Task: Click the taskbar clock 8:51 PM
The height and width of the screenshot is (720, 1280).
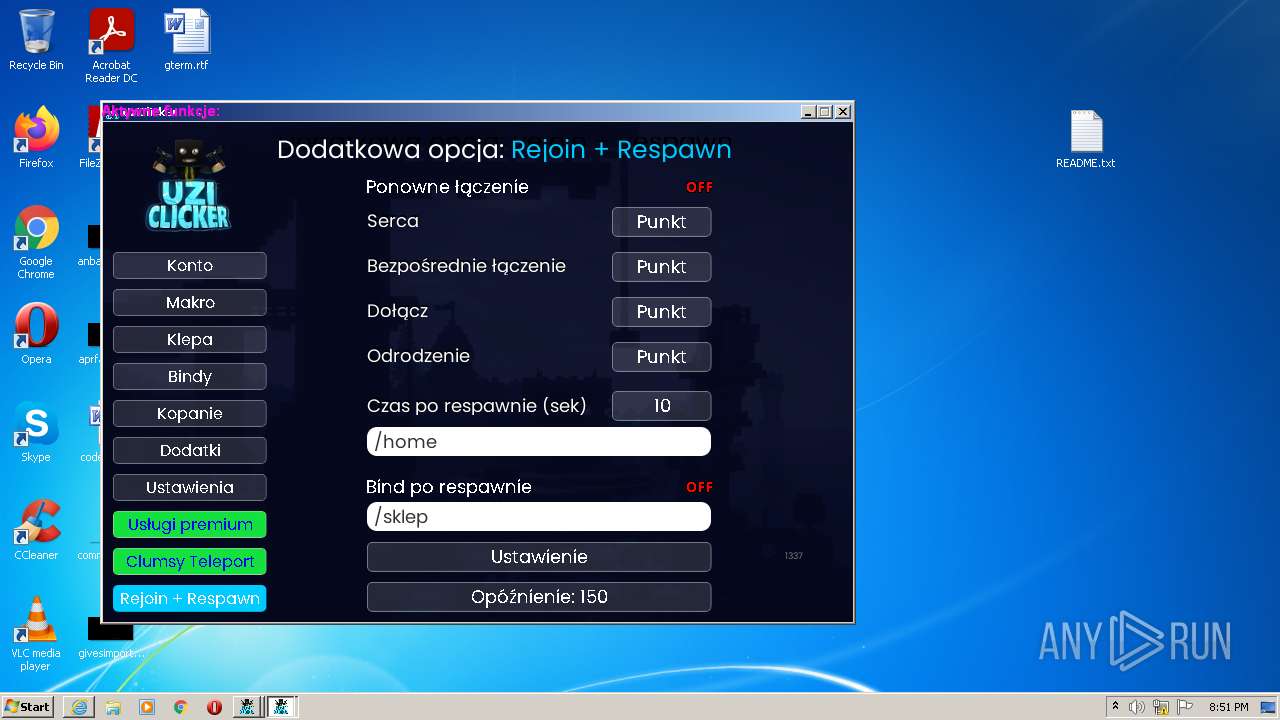Action: [1228, 707]
